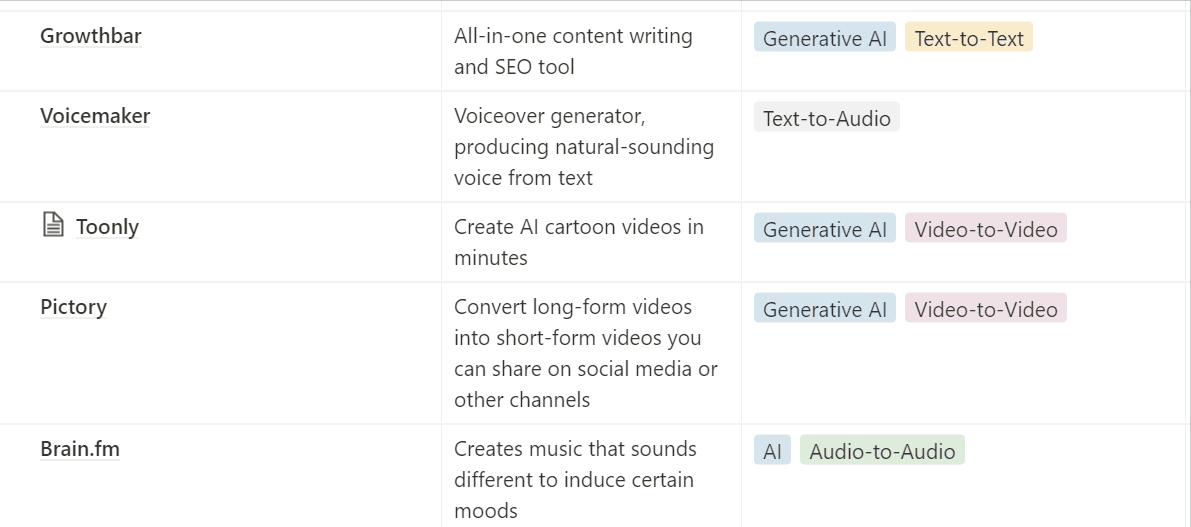Select Growthbar's Generative AI tag
The height and width of the screenshot is (527, 1191).
pos(824,37)
